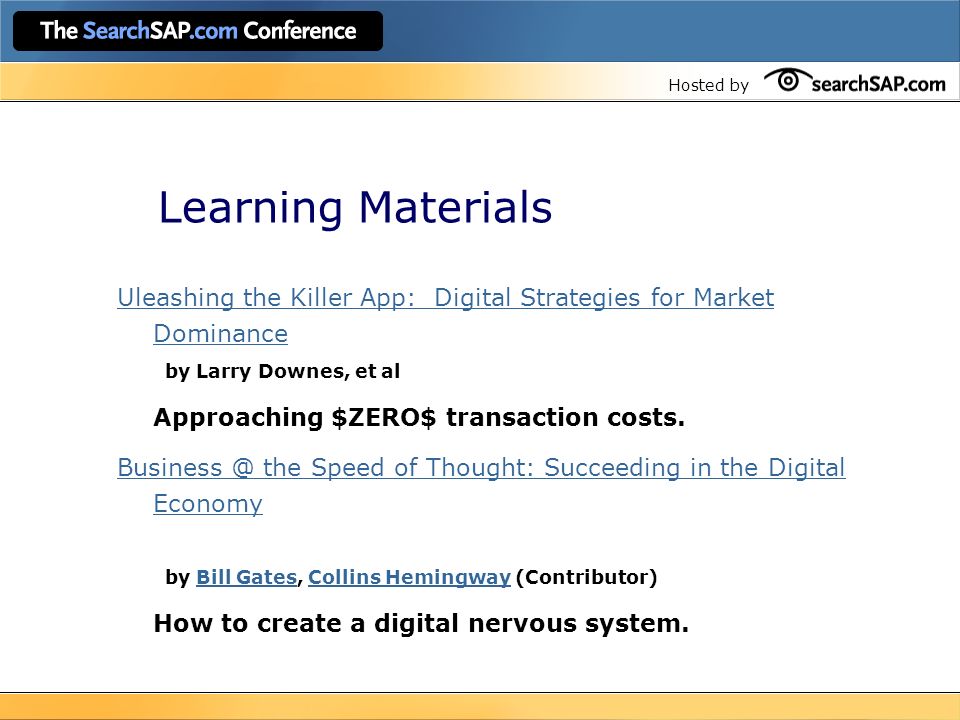Select text 'How to create a digital nervous system.'
The width and height of the screenshot is (960, 720).
(x=421, y=623)
